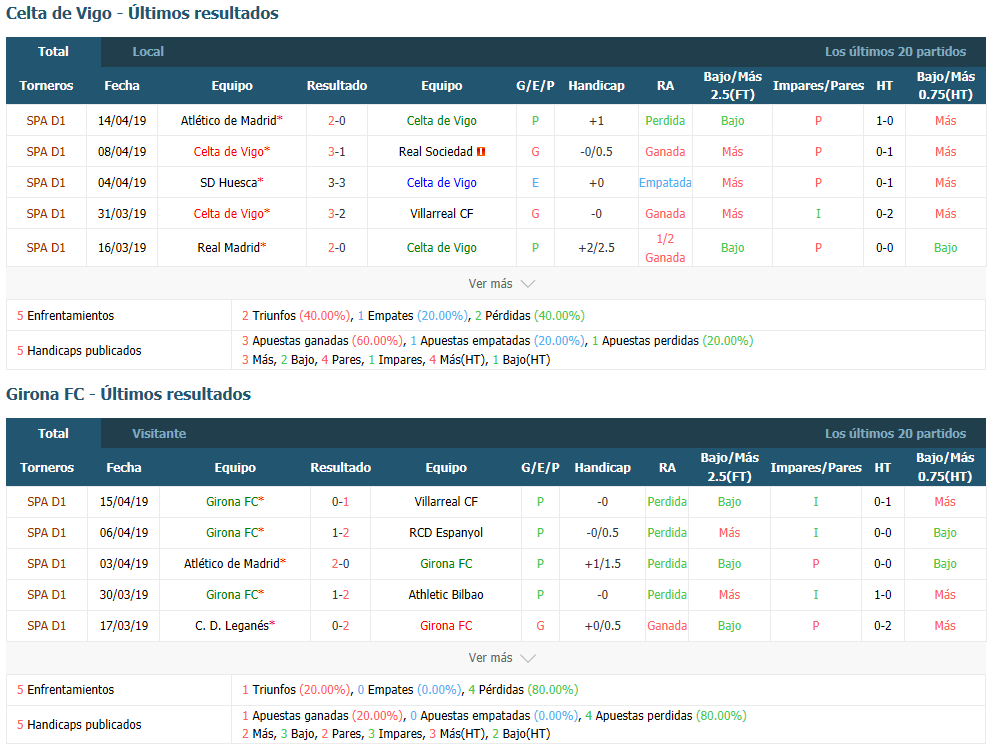Screen dimensions: 992x749
Task: Expand Ver más under Celta de Vigo results
Action: point(501,284)
